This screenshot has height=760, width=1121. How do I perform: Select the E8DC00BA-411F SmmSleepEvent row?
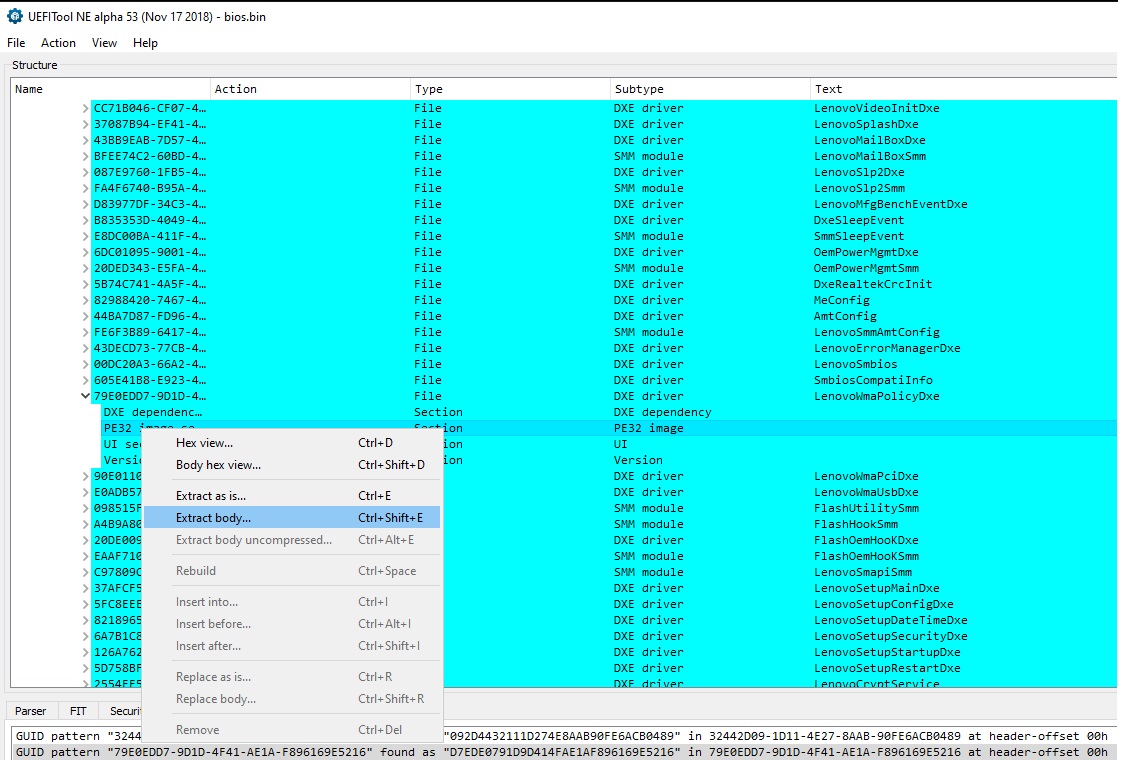pos(603,236)
